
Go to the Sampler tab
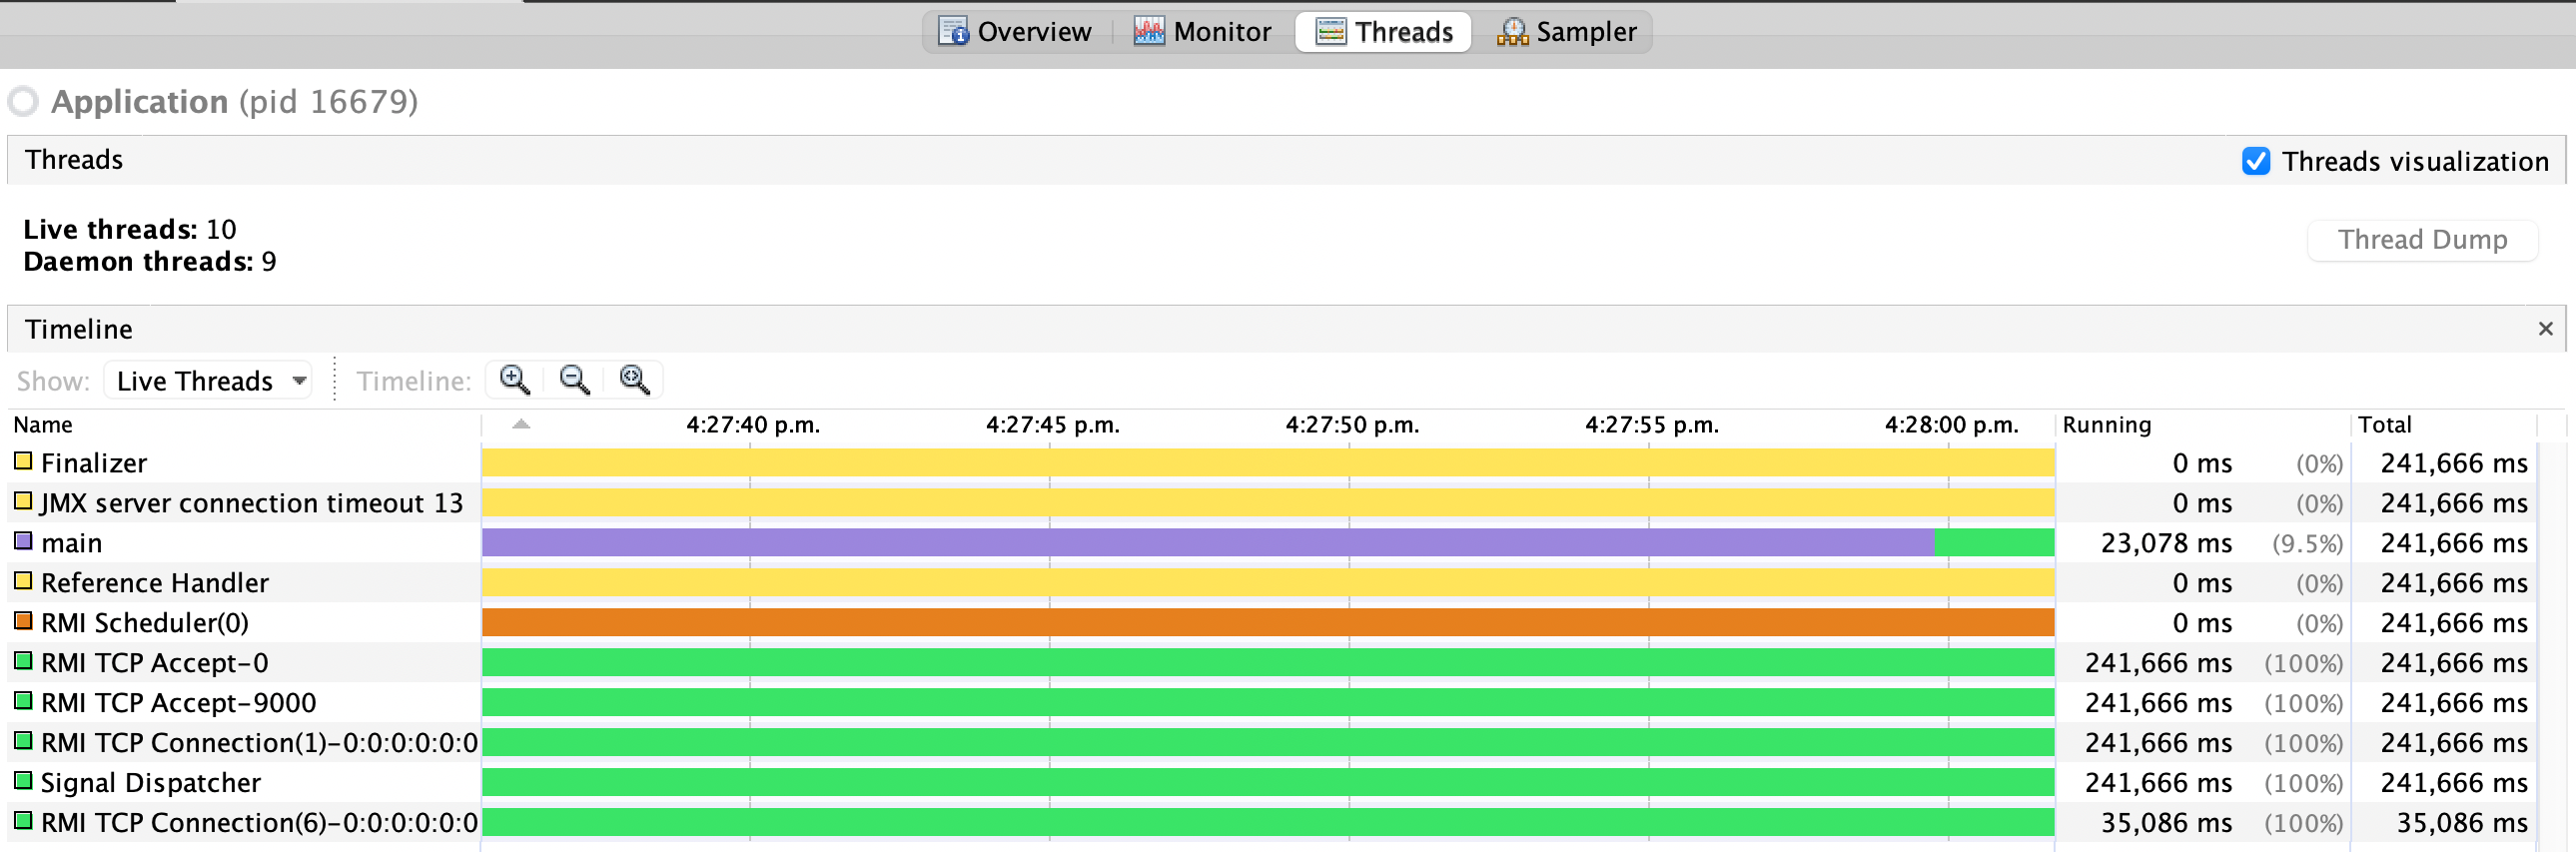point(1566,32)
